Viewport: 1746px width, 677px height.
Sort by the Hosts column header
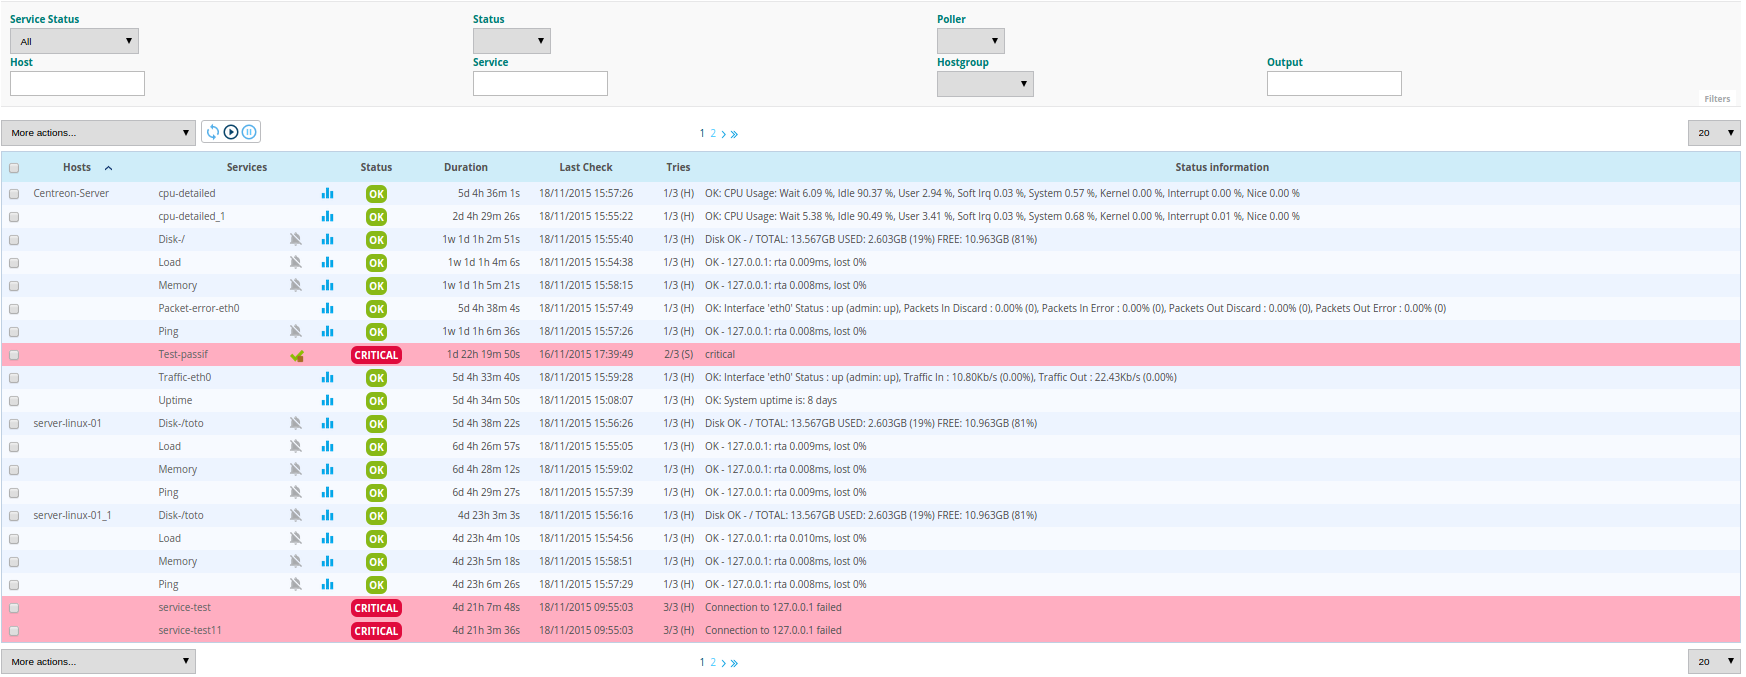pos(77,167)
